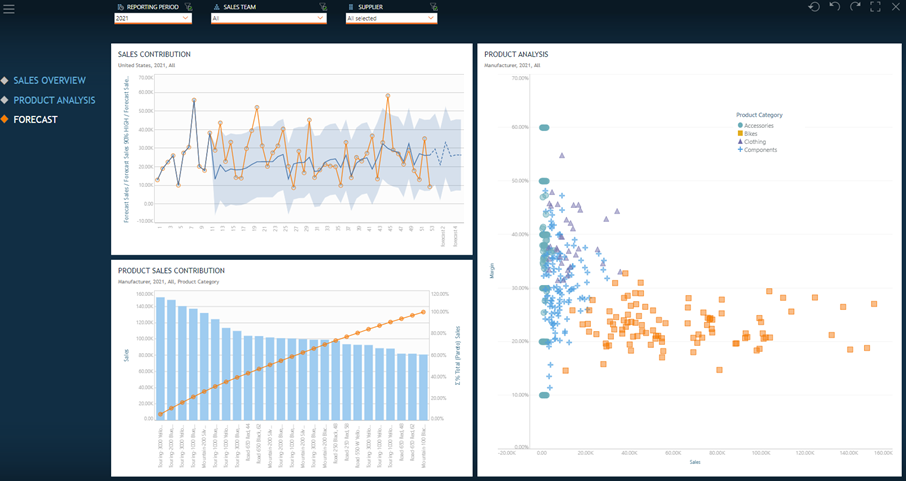Click the 160.00K label on scatter x-axis
The width and height of the screenshot is (906, 481).
[x=883, y=453]
